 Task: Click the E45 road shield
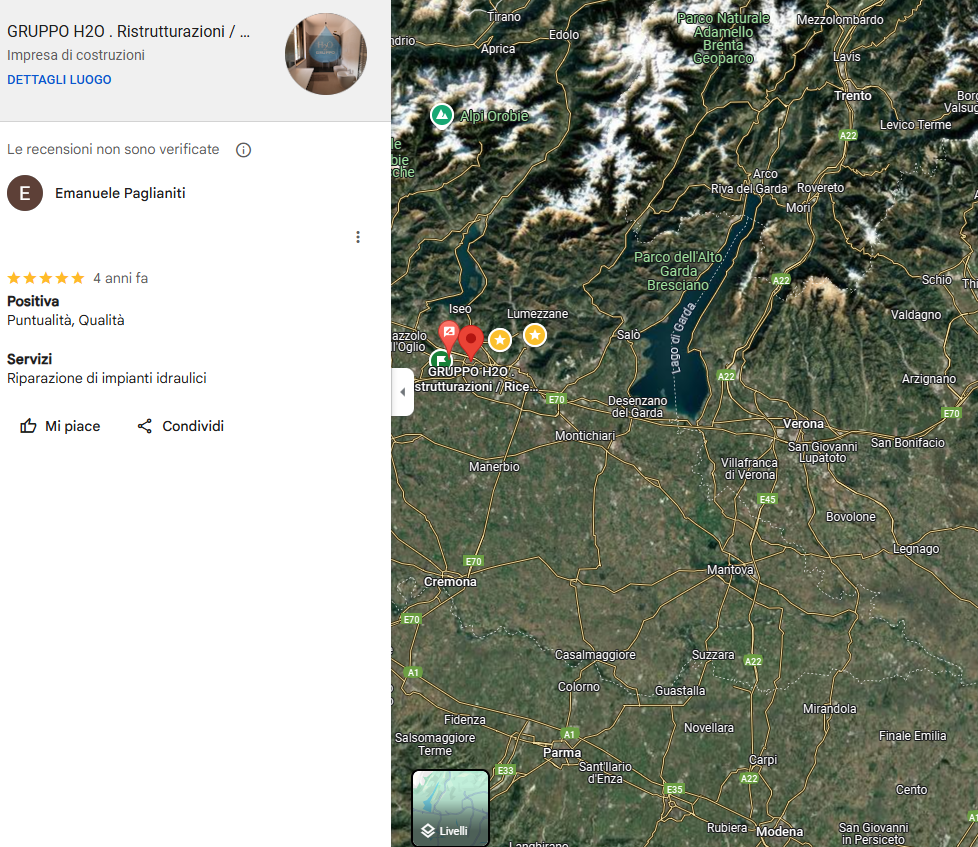pyautogui.click(x=767, y=499)
